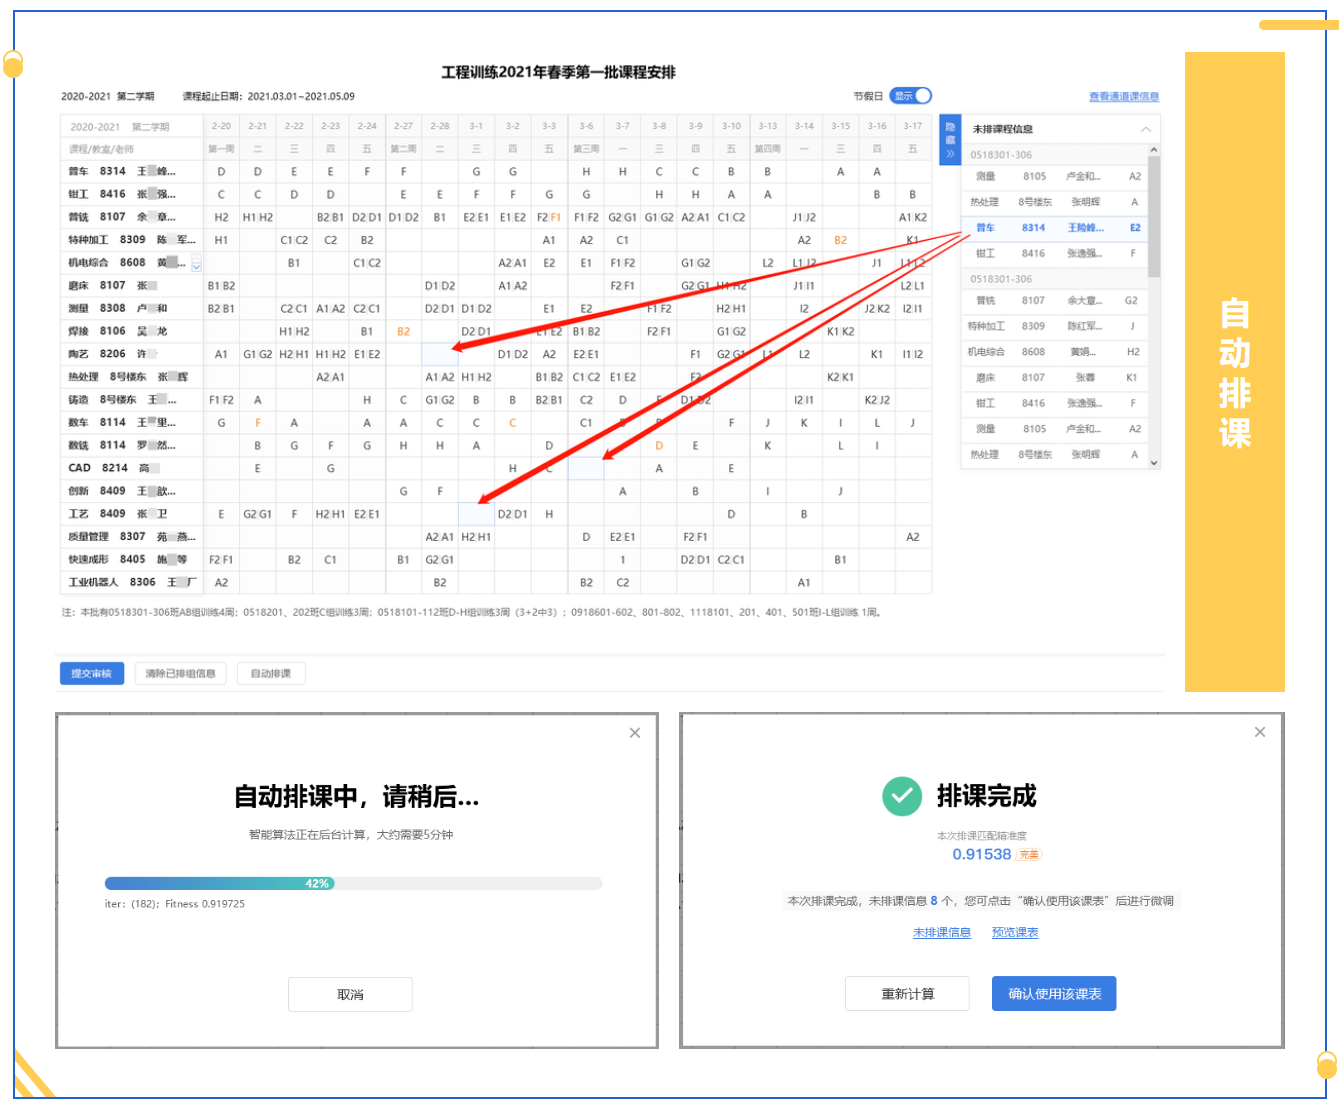This screenshot has width=1341, height=1108.
Task: Select the highlighted 普车 8314 E2 row
Action: [1055, 228]
